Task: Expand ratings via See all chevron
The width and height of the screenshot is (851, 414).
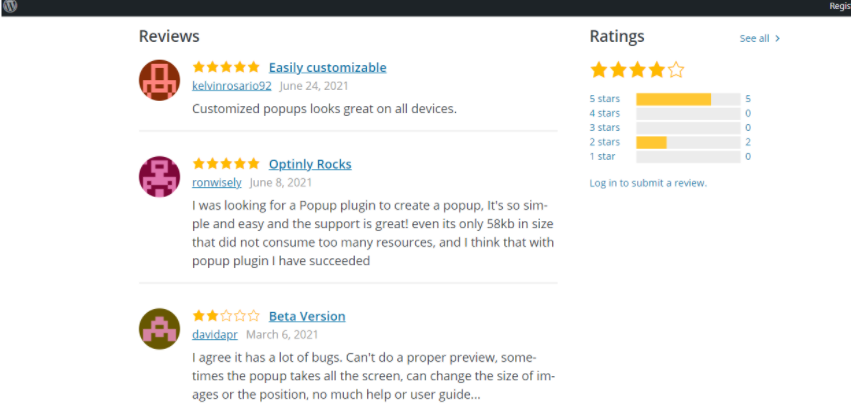Action: (777, 39)
